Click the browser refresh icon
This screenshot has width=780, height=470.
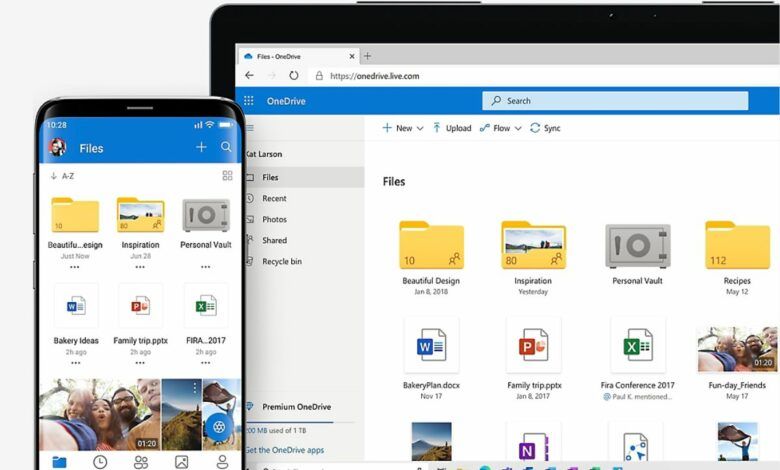point(294,75)
